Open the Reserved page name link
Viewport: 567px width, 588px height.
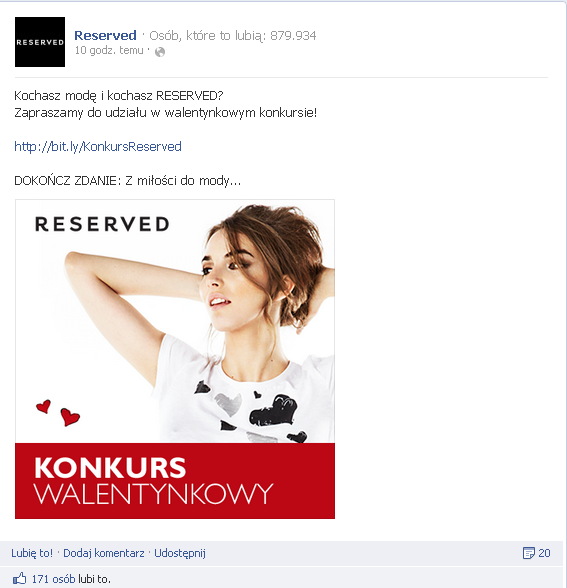click(105, 36)
